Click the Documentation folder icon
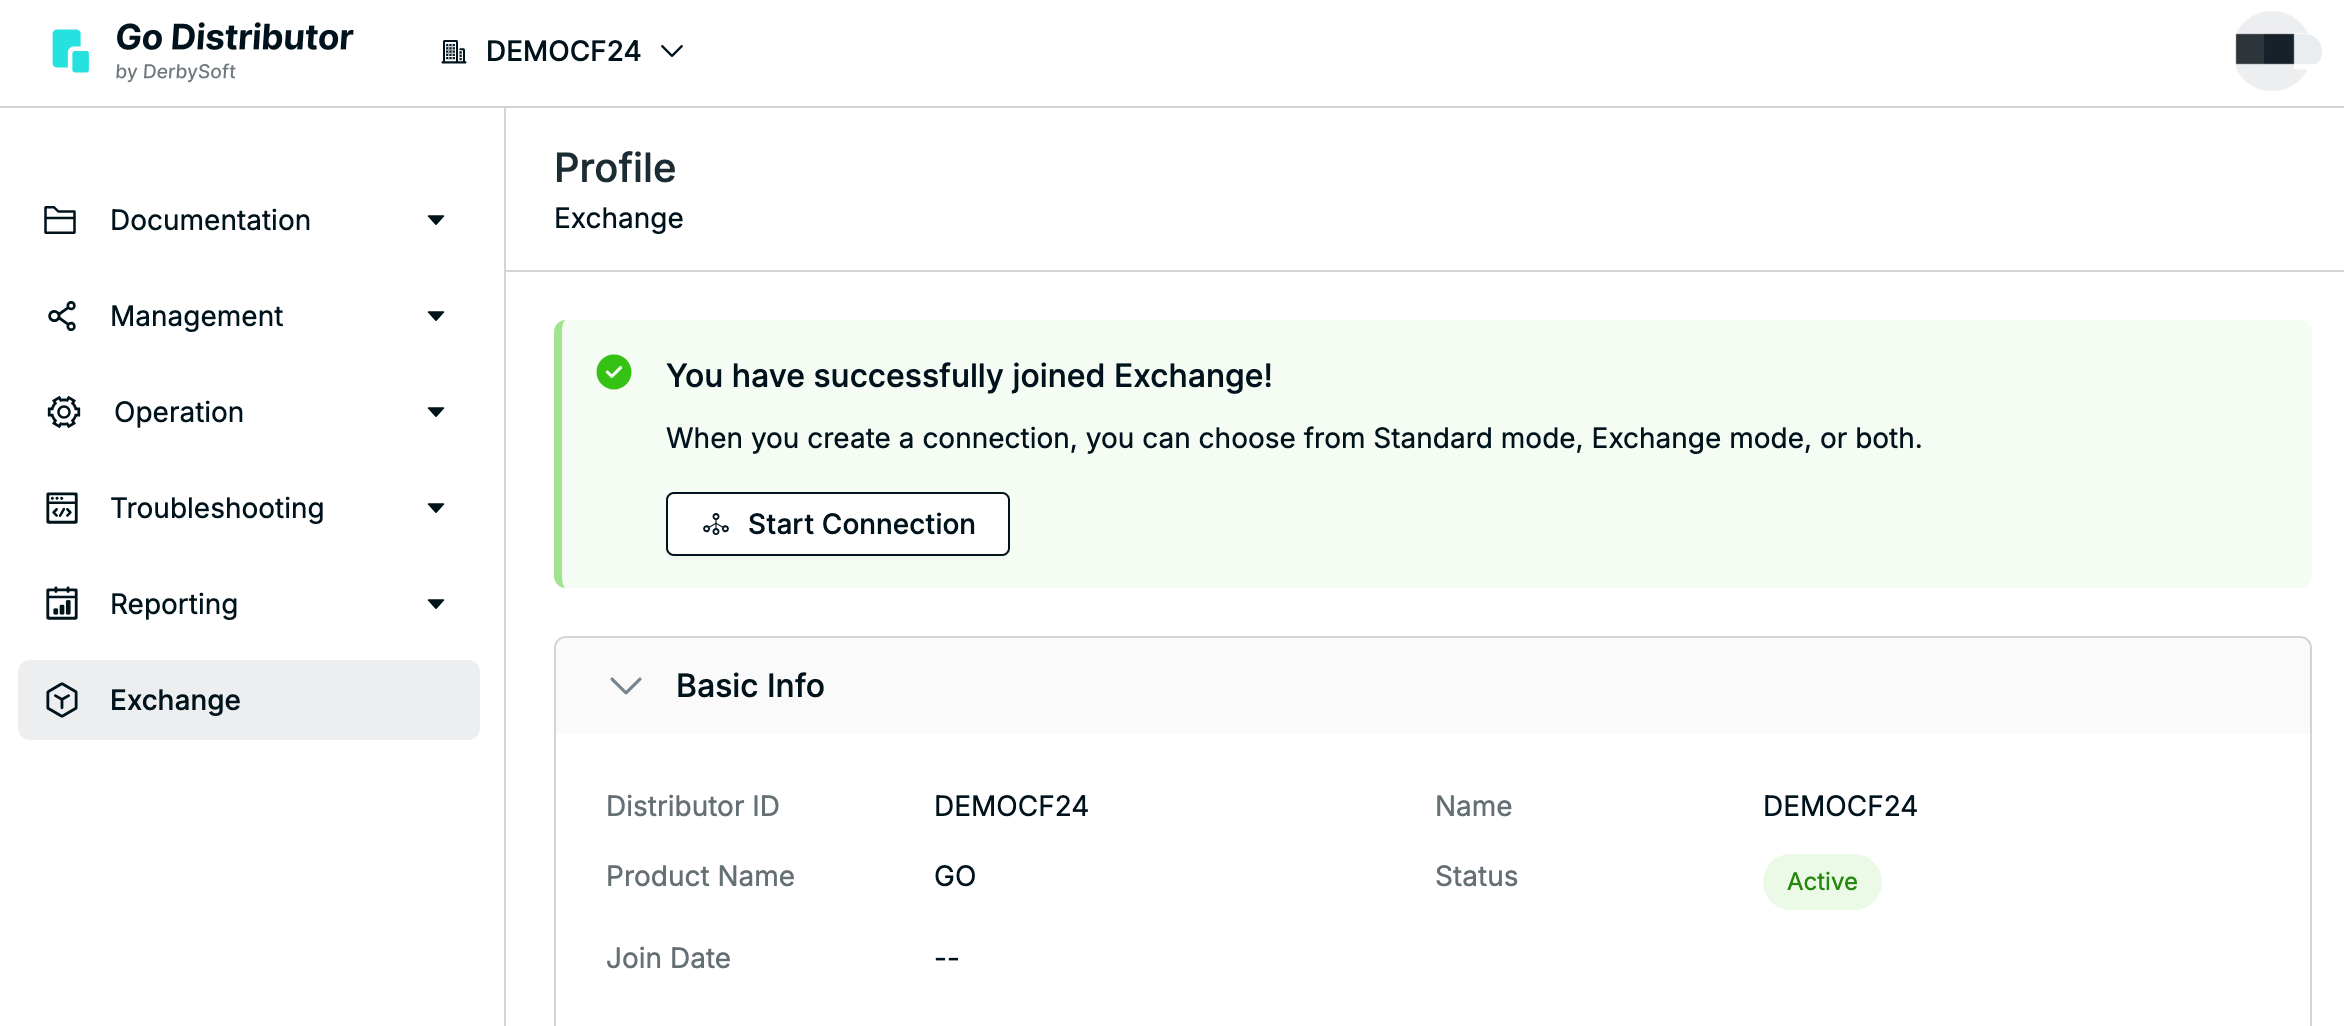 tap(60, 220)
